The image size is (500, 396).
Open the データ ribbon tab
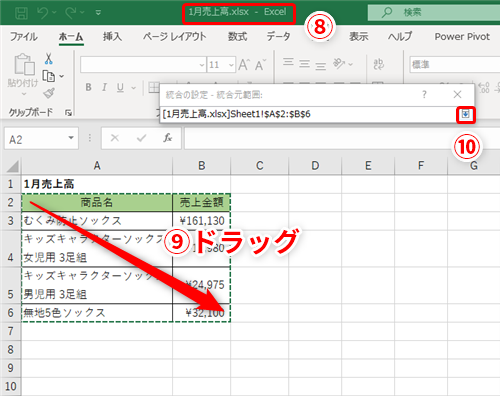click(x=278, y=36)
